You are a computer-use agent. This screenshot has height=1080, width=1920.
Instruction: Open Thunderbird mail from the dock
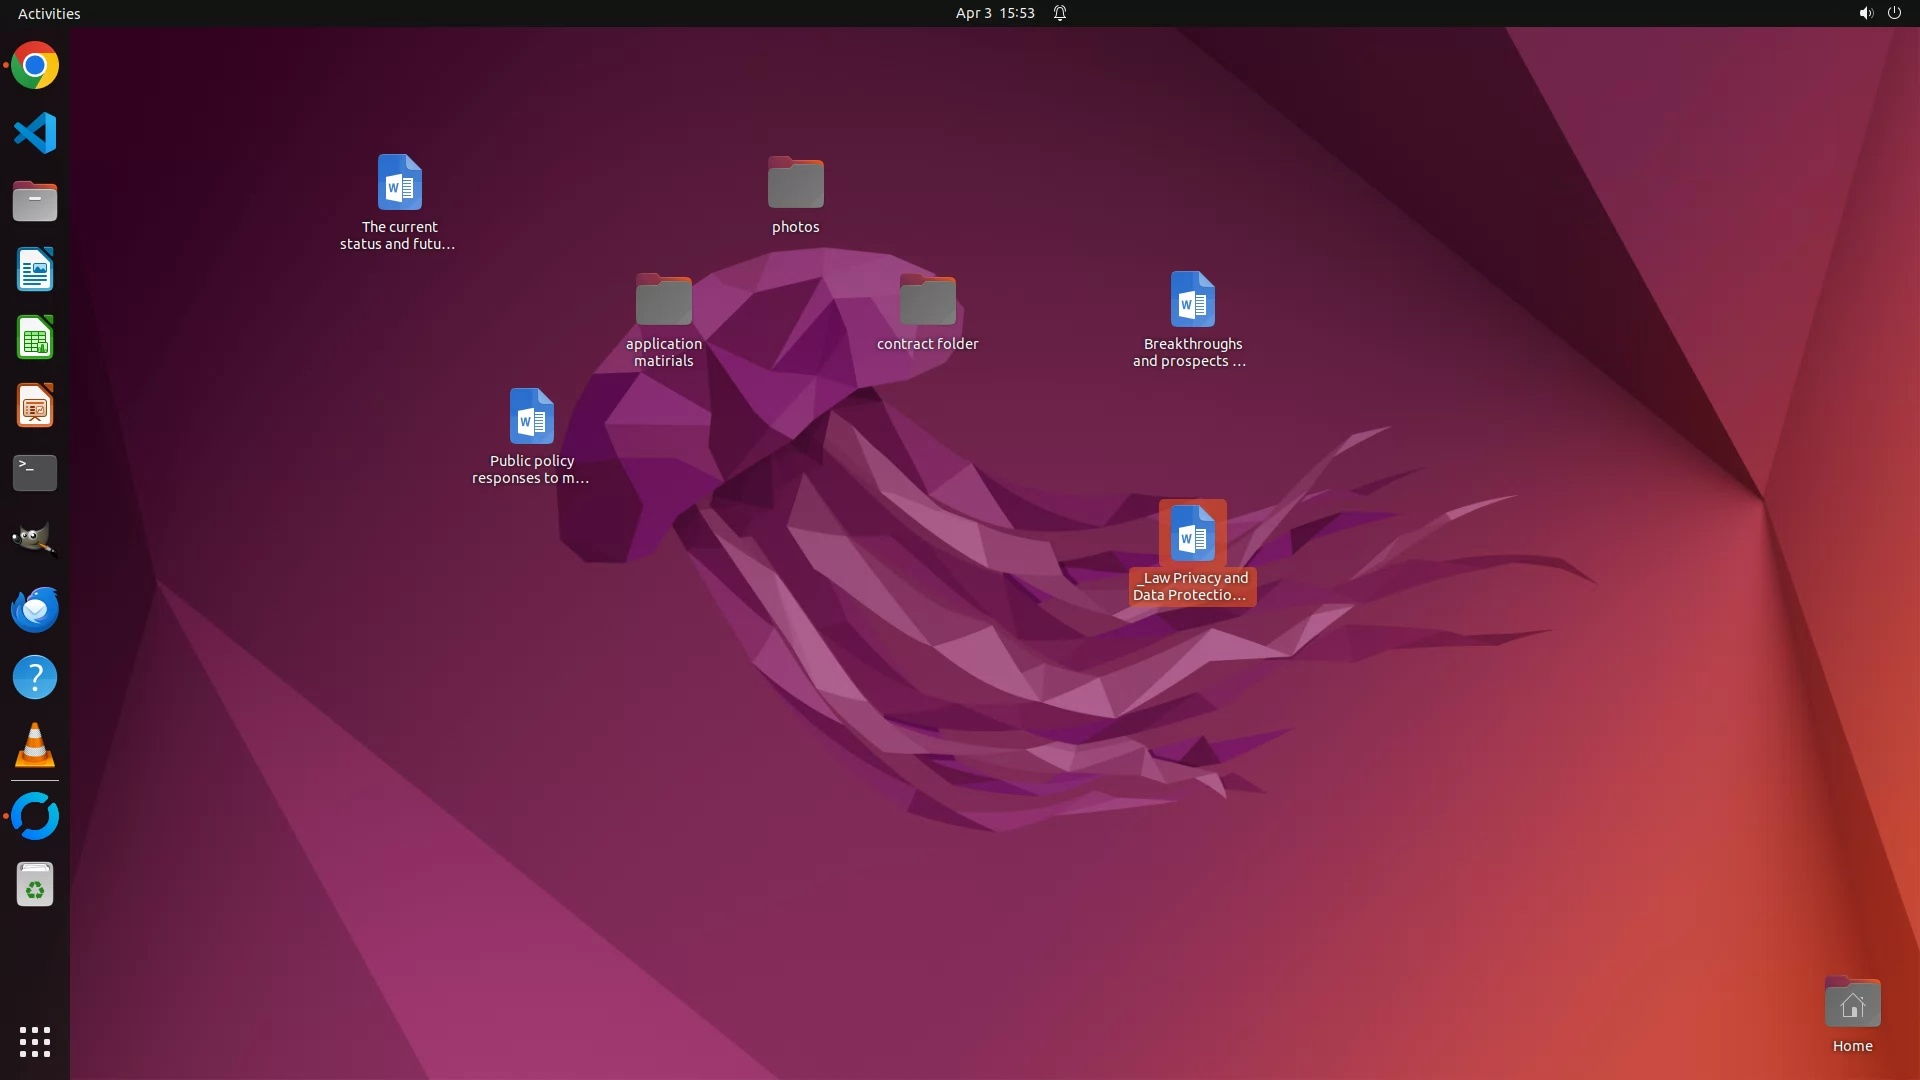pos(35,609)
